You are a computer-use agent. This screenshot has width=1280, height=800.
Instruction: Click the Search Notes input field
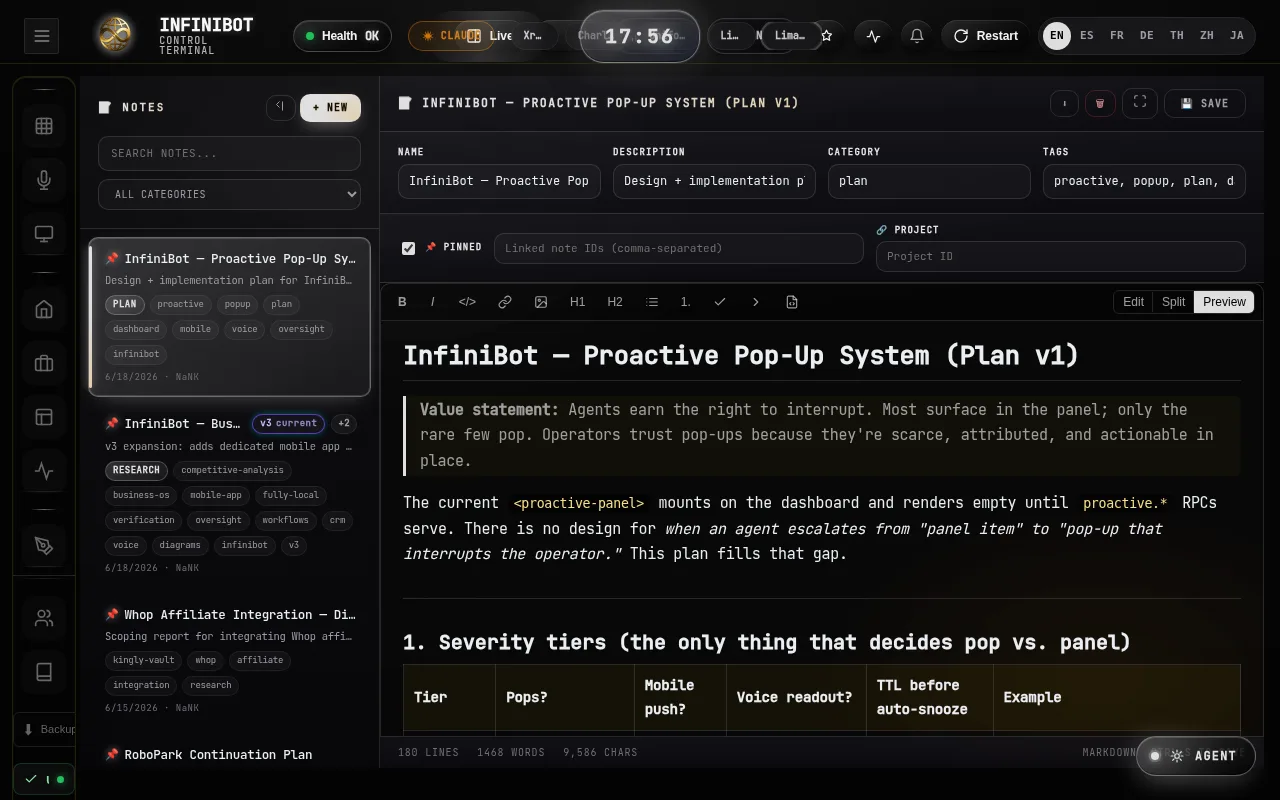[x=229, y=153]
